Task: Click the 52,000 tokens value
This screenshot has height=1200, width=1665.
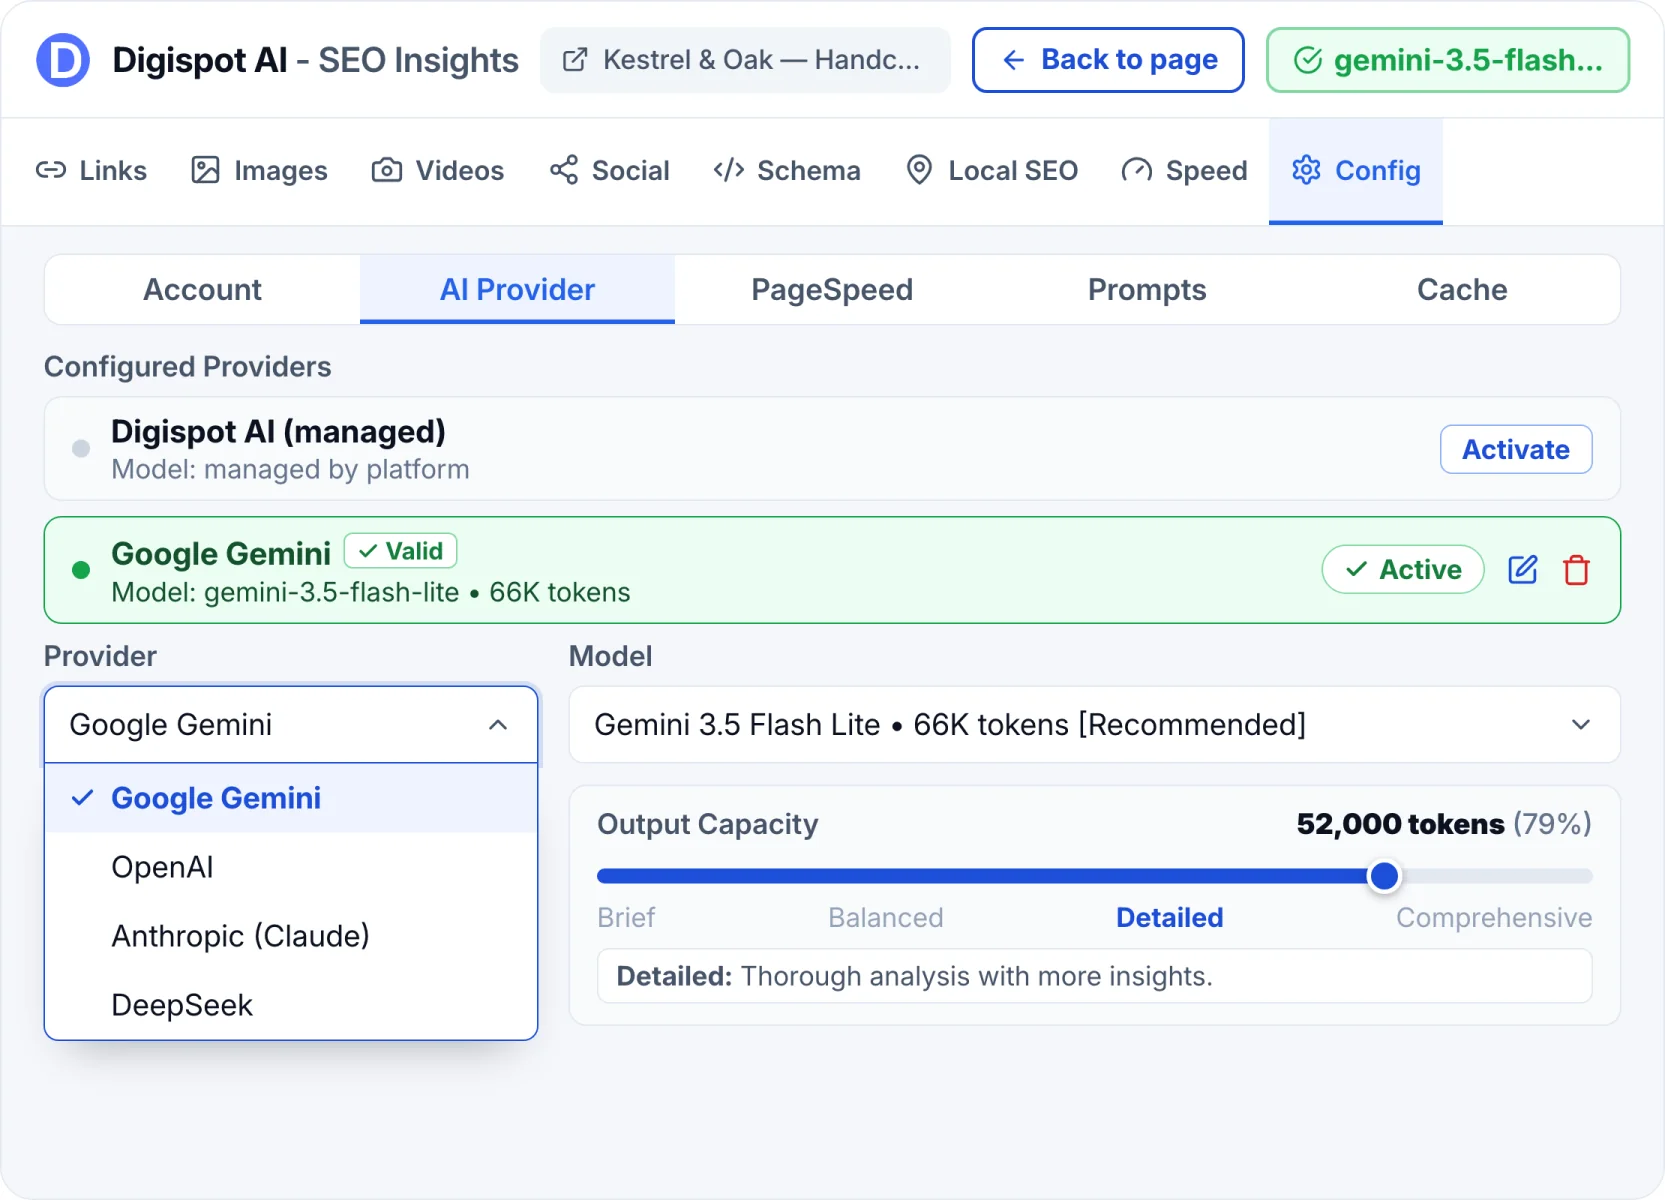Action: click(x=1400, y=824)
